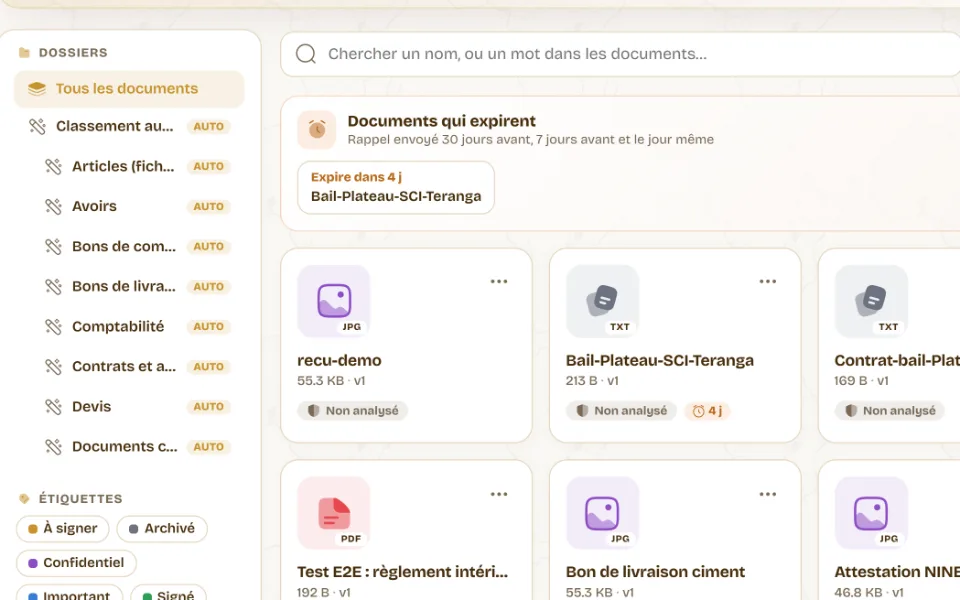Click the PDF icon of Test E2E document
The image size is (960, 600).
point(334,513)
